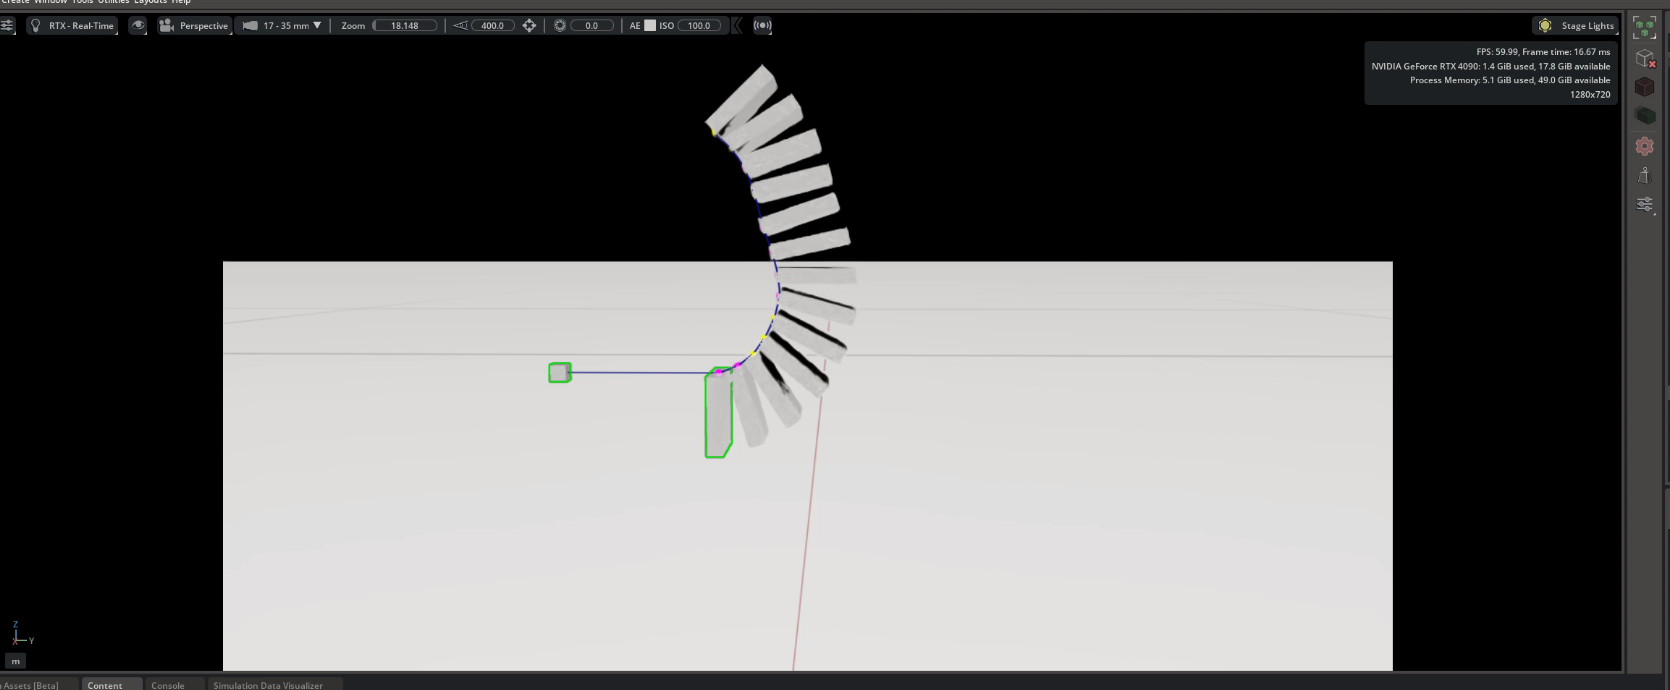Viewport: 1670px width, 690px height.
Task: Click the lightbulb icon beside RTX - Real-Time
Action: [37, 25]
